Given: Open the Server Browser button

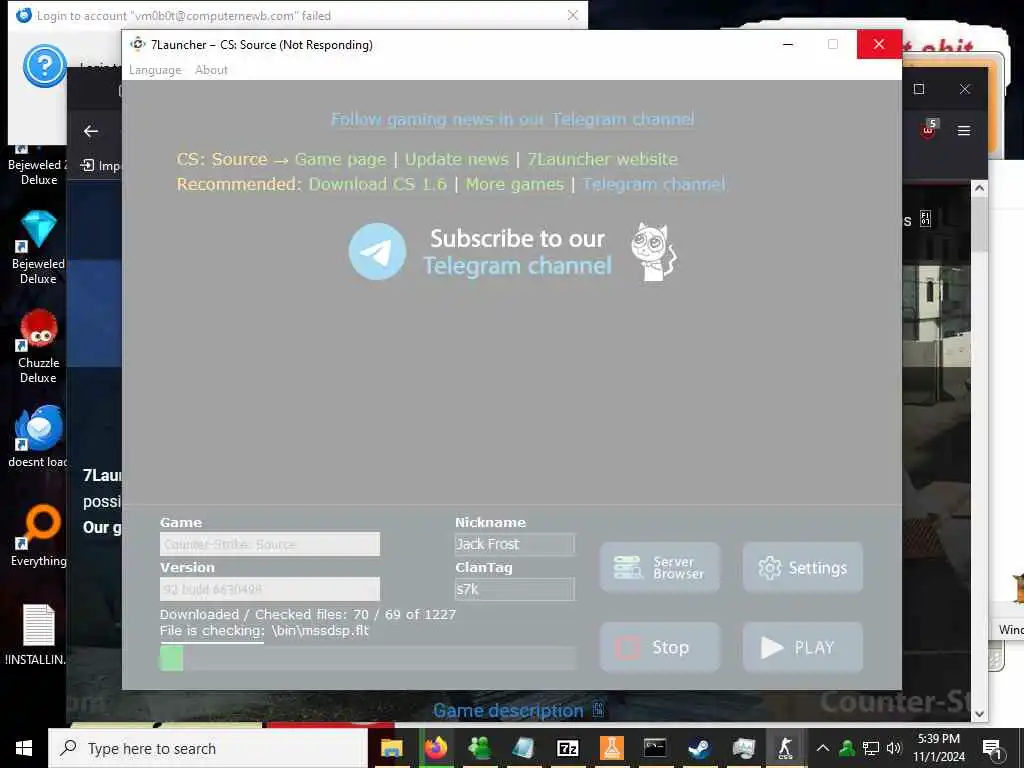Looking at the screenshot, I should pos(660,568).
